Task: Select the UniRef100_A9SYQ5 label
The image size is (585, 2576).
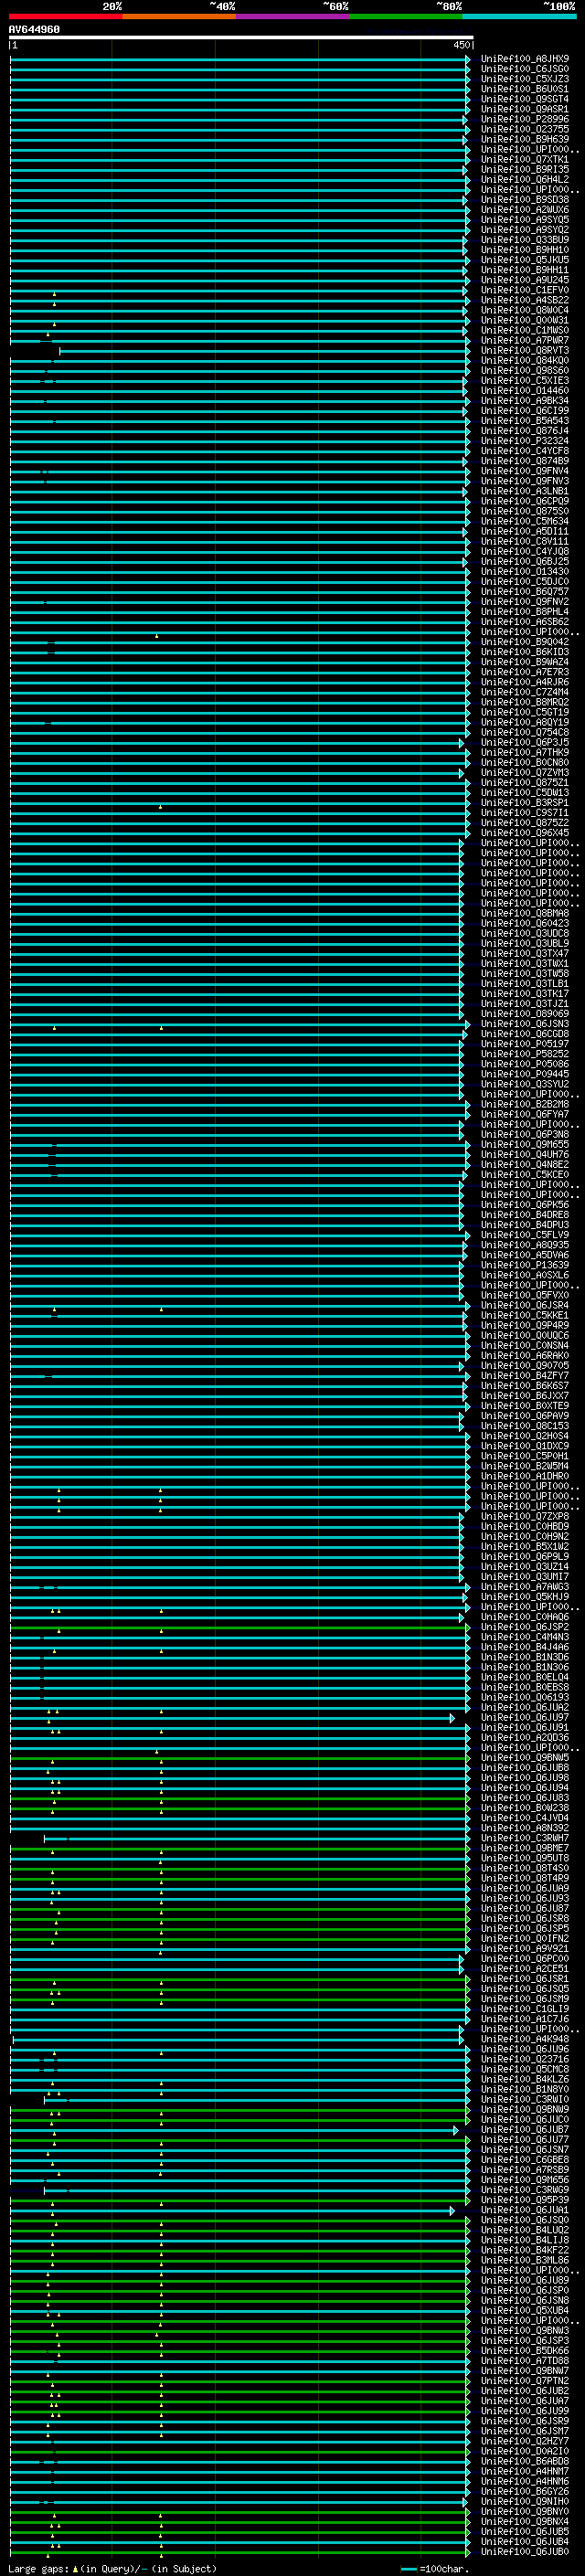Action: [x=525, y=220]
